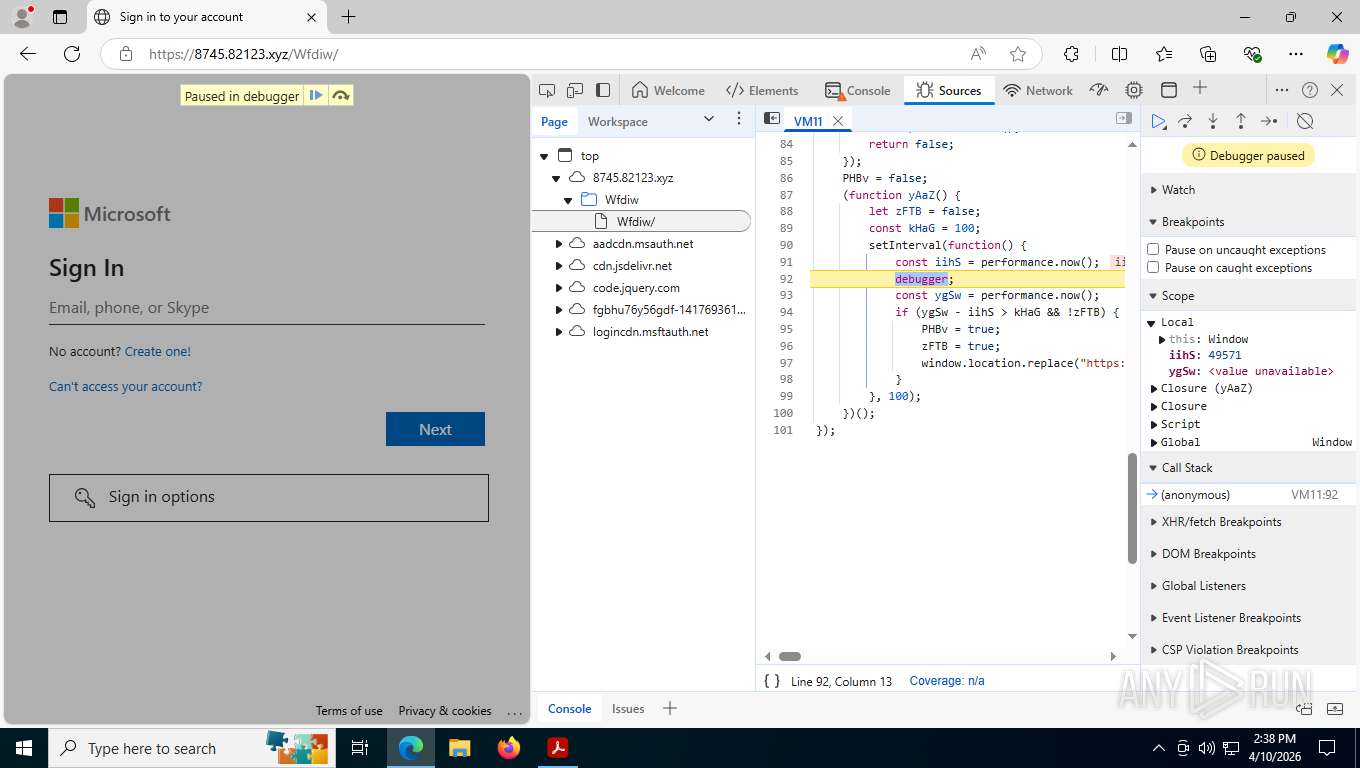Enable Pause on caught exceptions

(x=1153, y=268)
